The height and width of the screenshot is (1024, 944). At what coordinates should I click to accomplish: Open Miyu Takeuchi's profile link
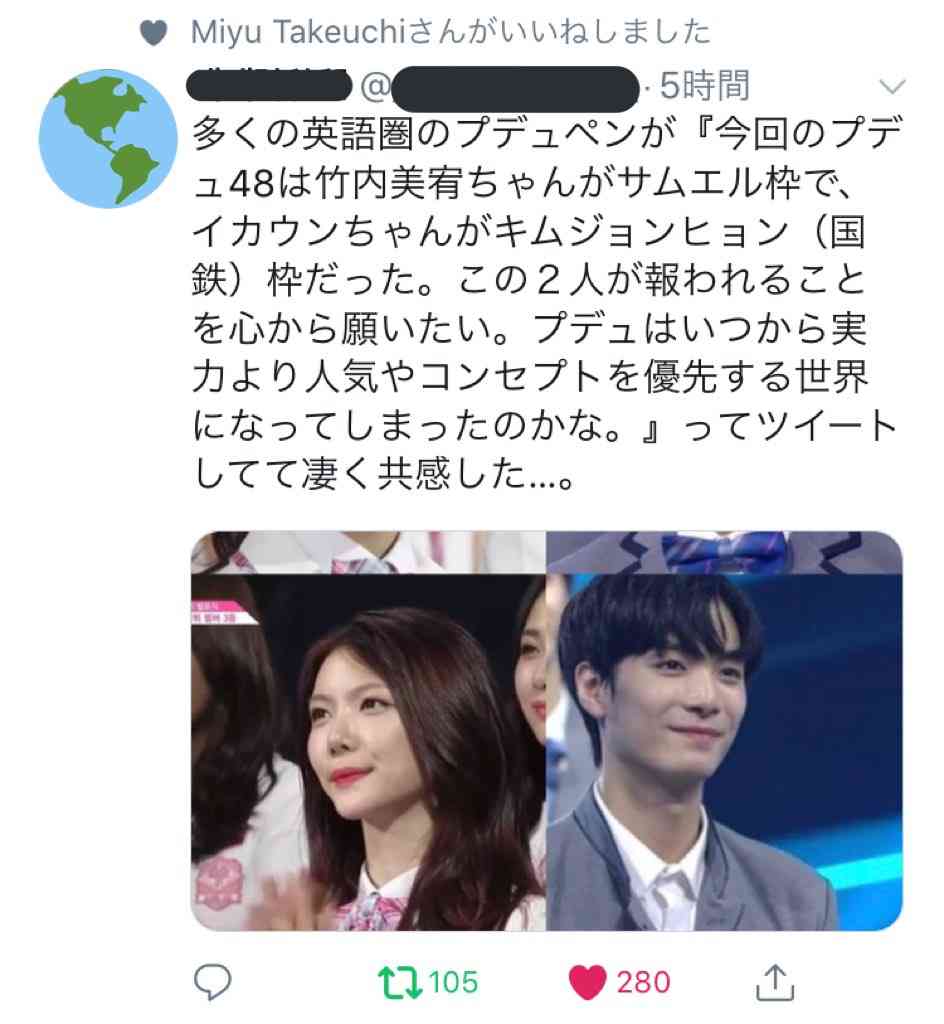pyautogui.click(x=298, y=31)
